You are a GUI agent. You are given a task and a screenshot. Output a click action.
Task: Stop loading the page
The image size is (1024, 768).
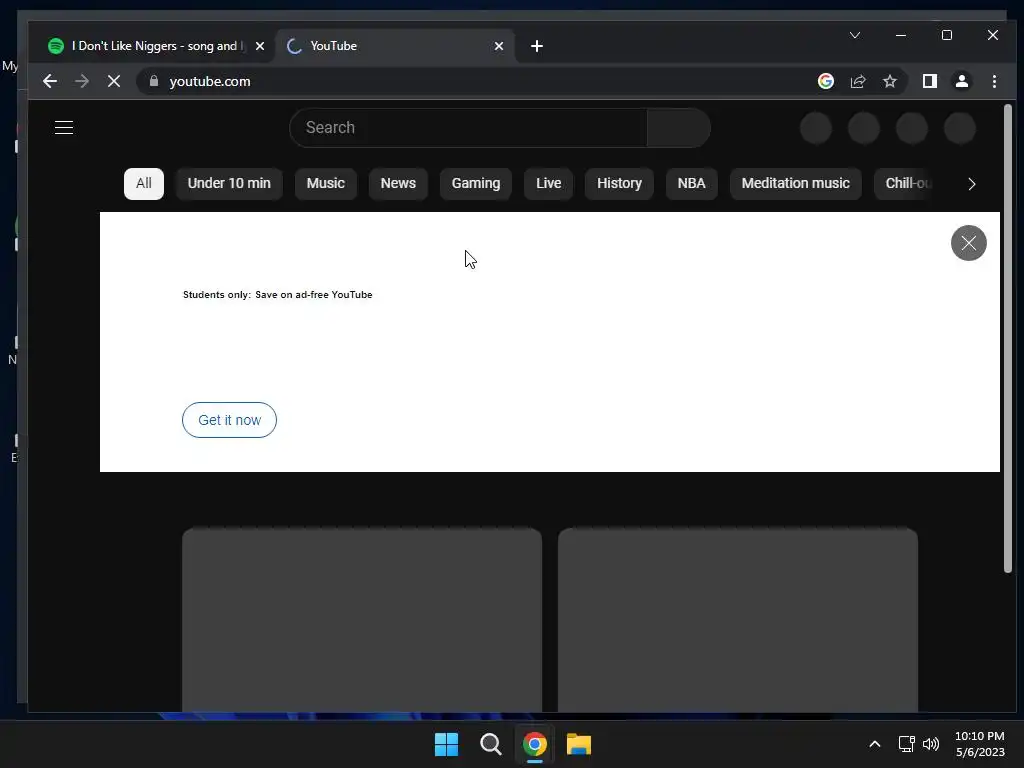coord(114,81)
